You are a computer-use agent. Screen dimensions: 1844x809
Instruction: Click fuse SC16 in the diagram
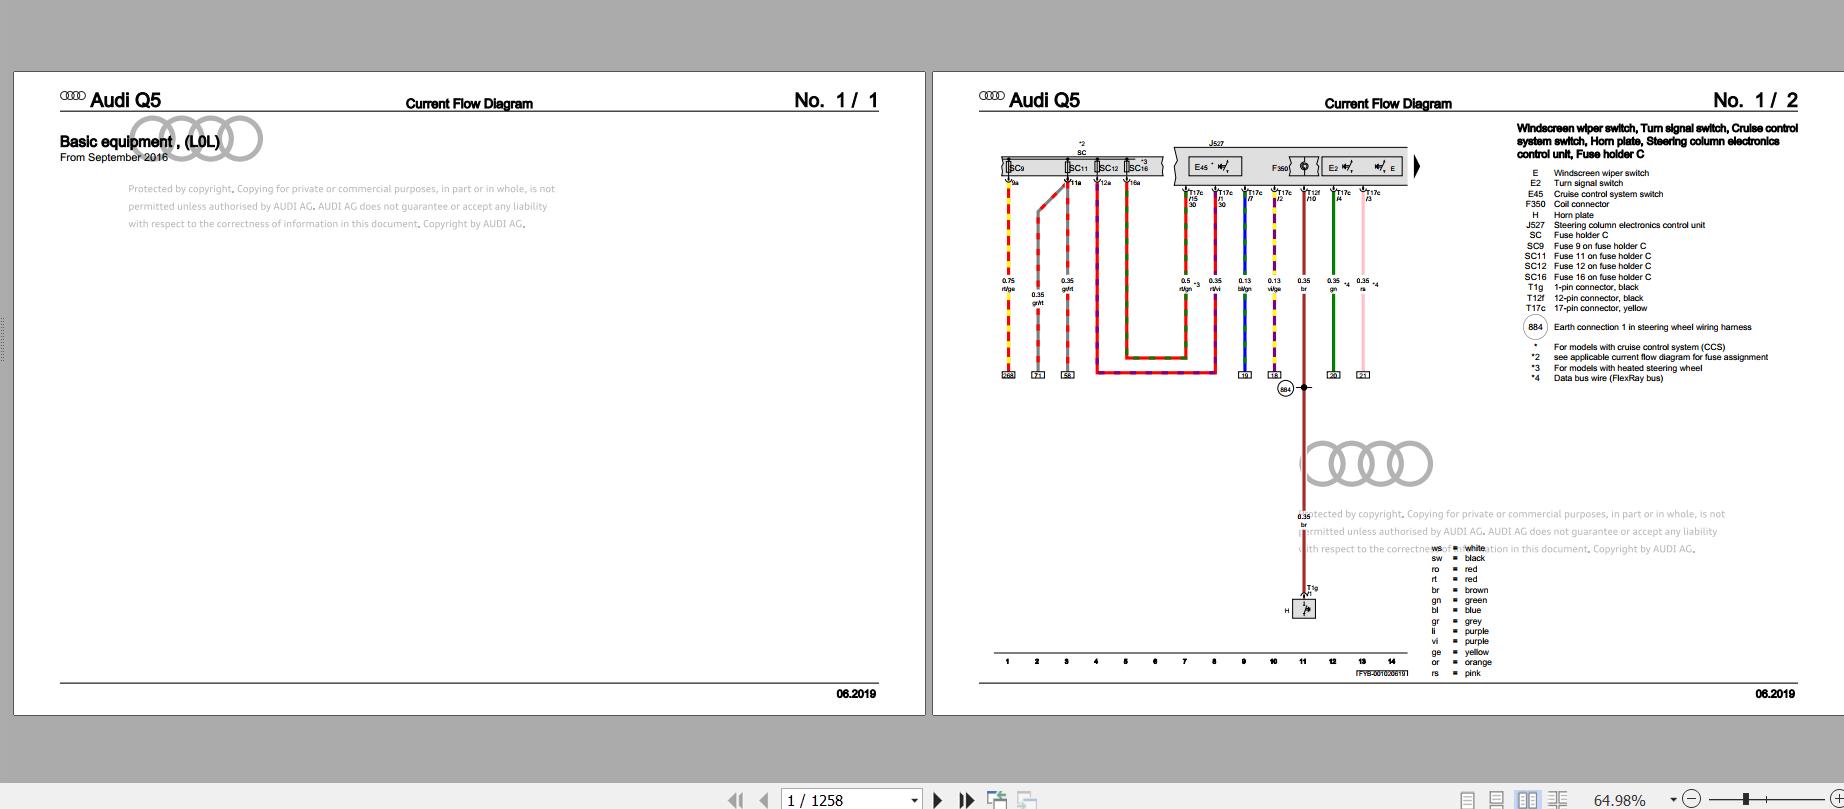pyautogui.click(x=1138, y=168)
